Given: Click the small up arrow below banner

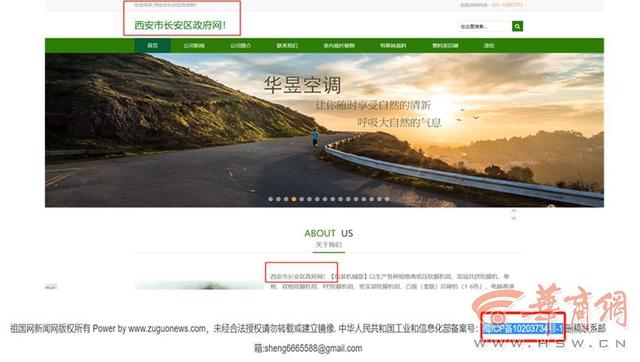Looking at the screenshot, I should [x=514, y=211].
